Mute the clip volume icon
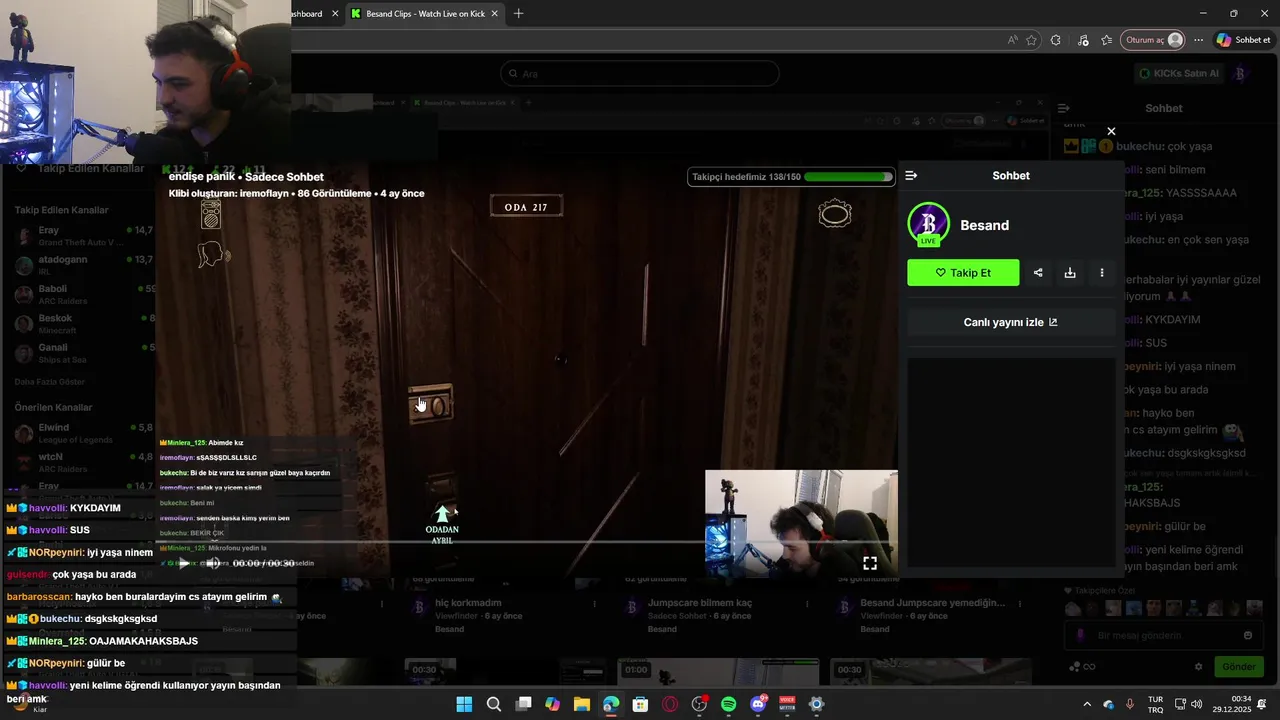 [x=213, y=563]
